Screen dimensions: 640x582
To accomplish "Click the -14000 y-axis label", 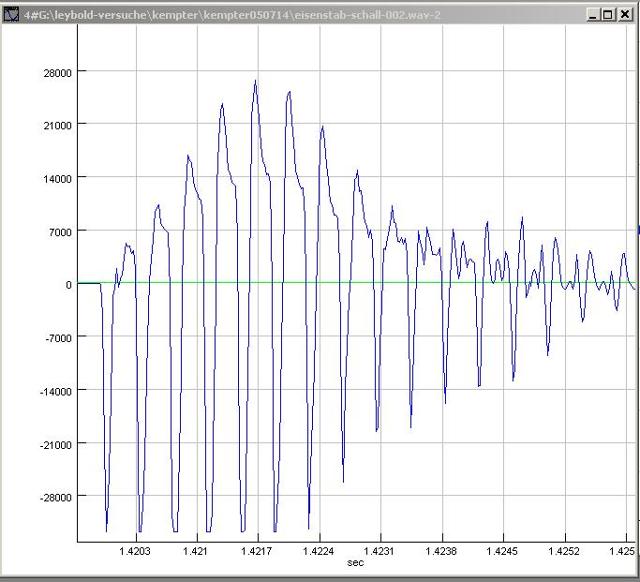I will (56, 391).
